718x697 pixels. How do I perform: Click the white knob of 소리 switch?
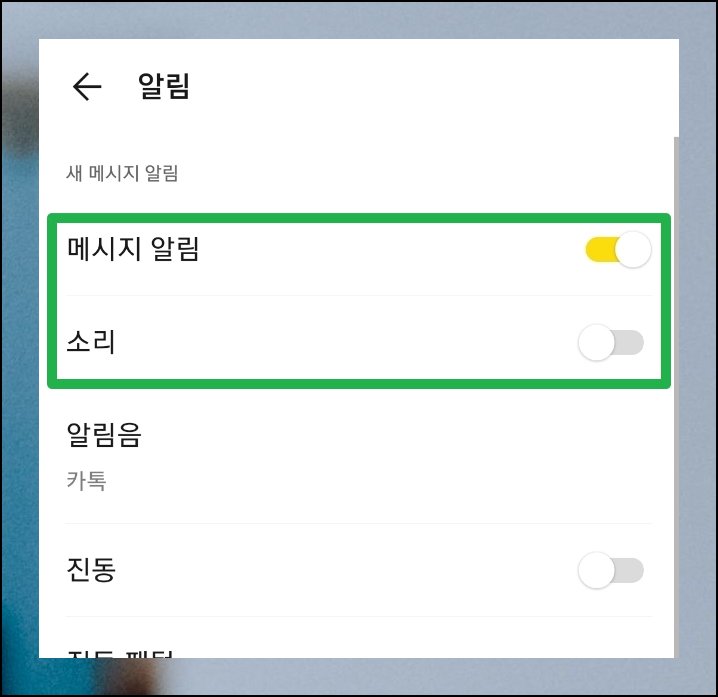(x=596, y=342)
